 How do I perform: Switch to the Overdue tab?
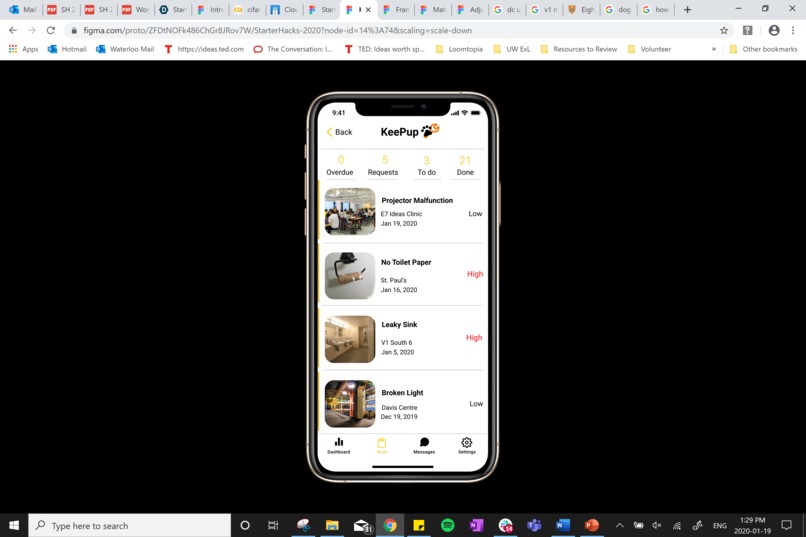click(340, 166)
